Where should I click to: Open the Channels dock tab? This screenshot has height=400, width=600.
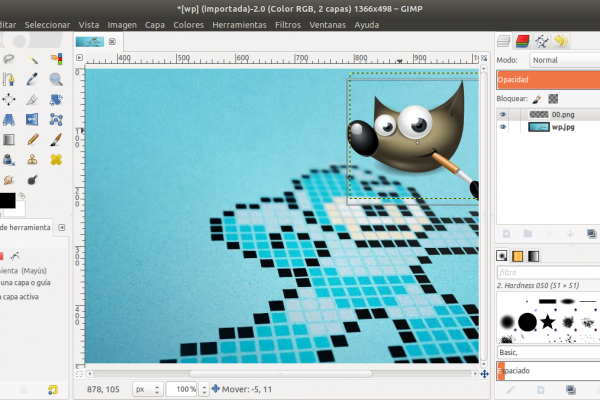click(522, 41)
